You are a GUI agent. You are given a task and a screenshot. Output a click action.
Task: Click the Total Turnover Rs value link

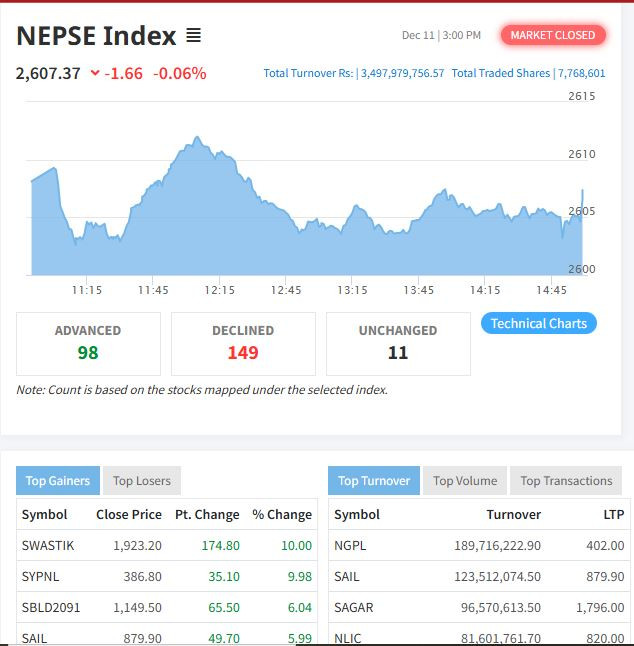coord(400,73)
